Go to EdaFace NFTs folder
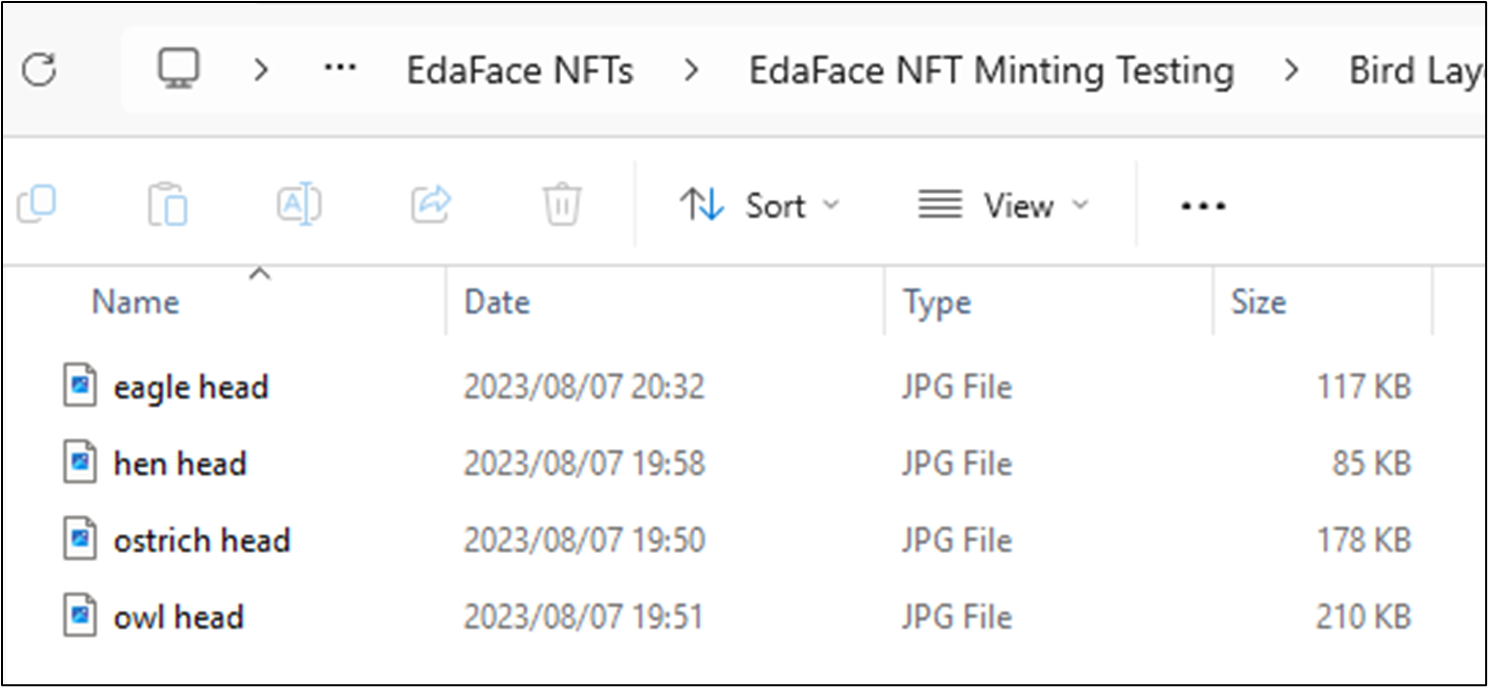1488x687 pixels. (519, 71)
